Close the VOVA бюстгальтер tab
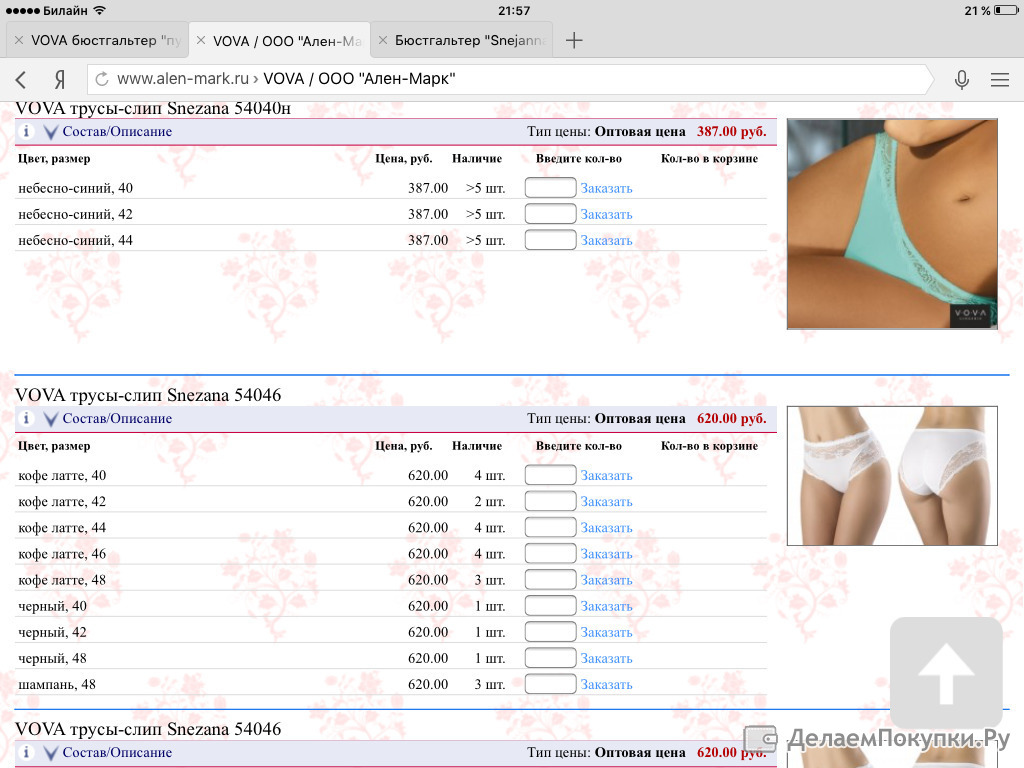This screenshot has width=1024, height=768. [19, 40]
